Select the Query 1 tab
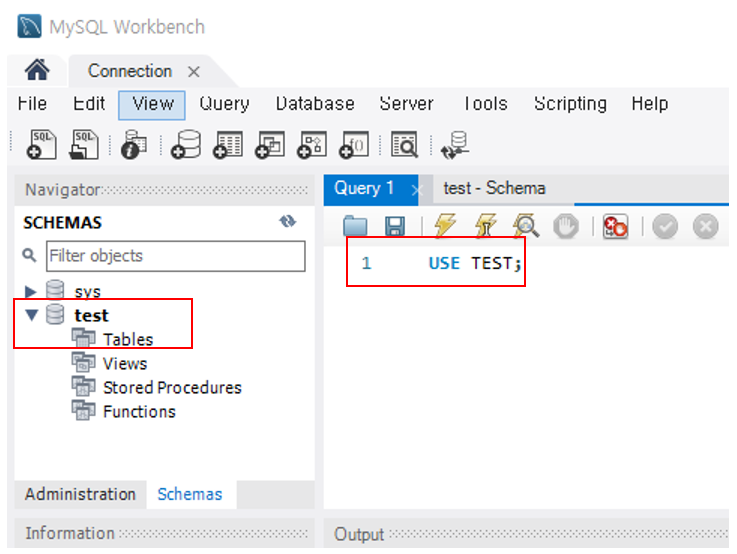The image size is (737, 554). click(364, 188)
